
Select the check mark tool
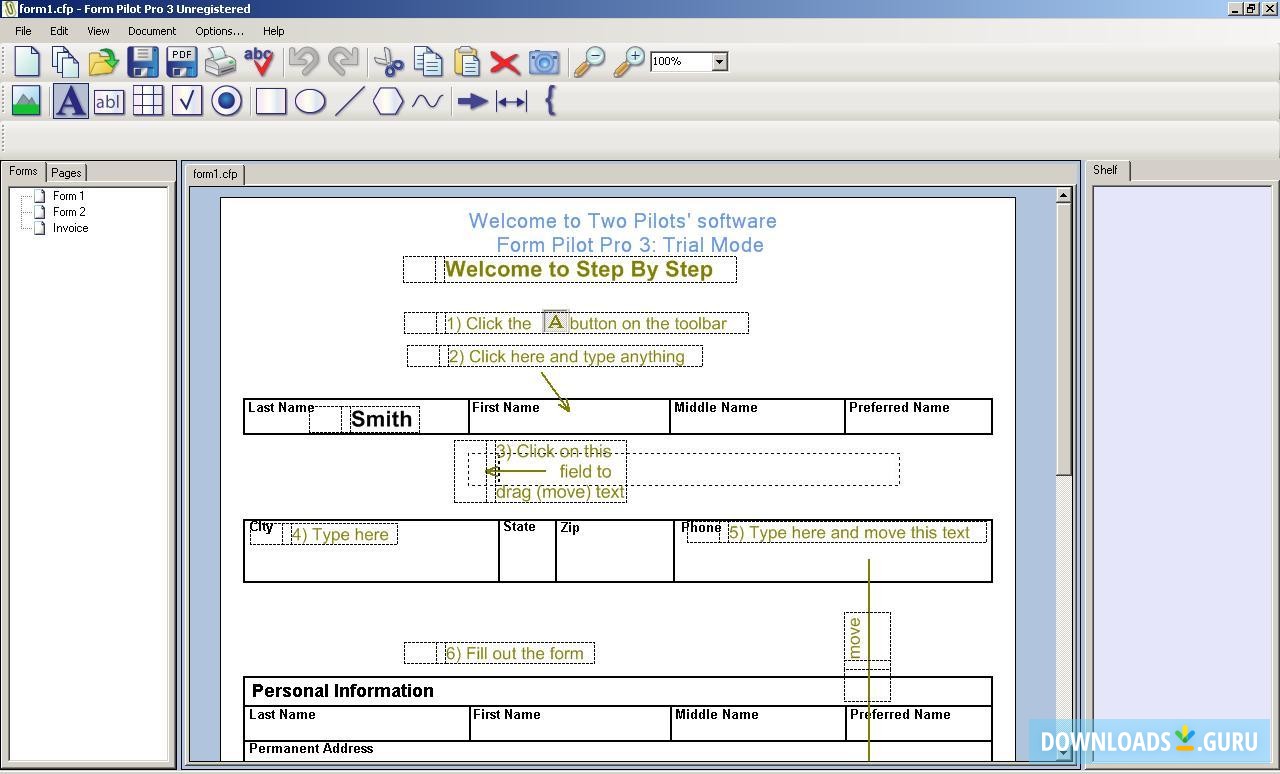pyautogui.click(x=187, y=101)
